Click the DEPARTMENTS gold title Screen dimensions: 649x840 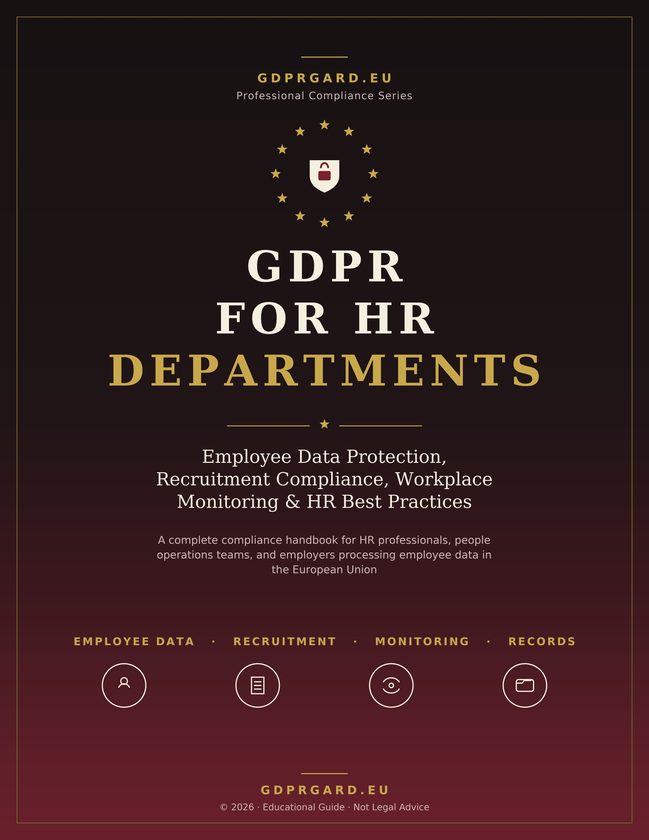pyautogui.click(x=325, y=370)
